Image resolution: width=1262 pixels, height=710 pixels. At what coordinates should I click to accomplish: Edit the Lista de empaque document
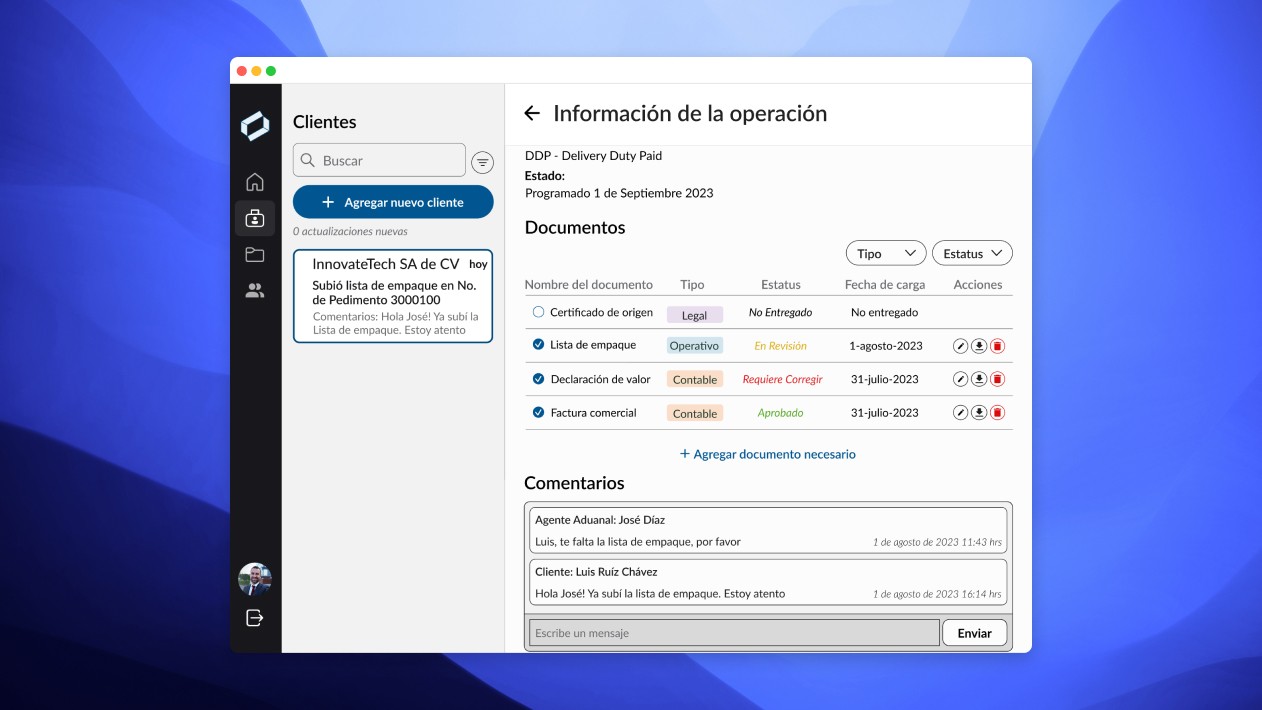960,346
